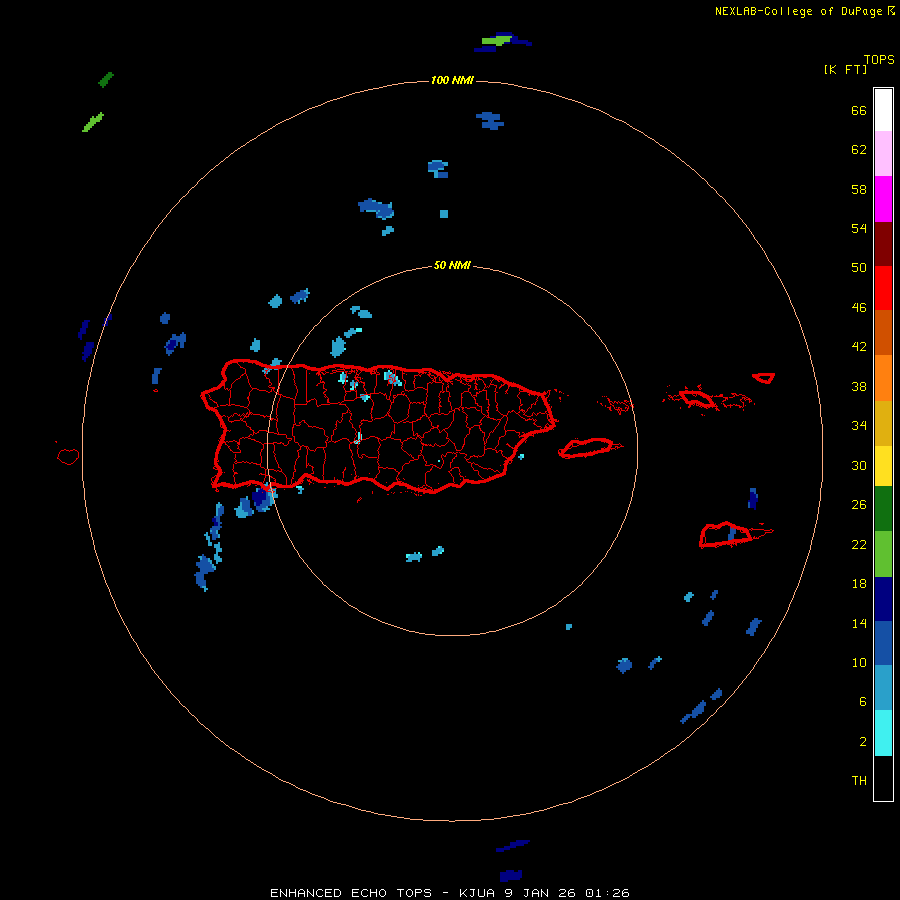900x900 pixels.
Task: Select the bright red legend swatch
Action: [883, 288]
